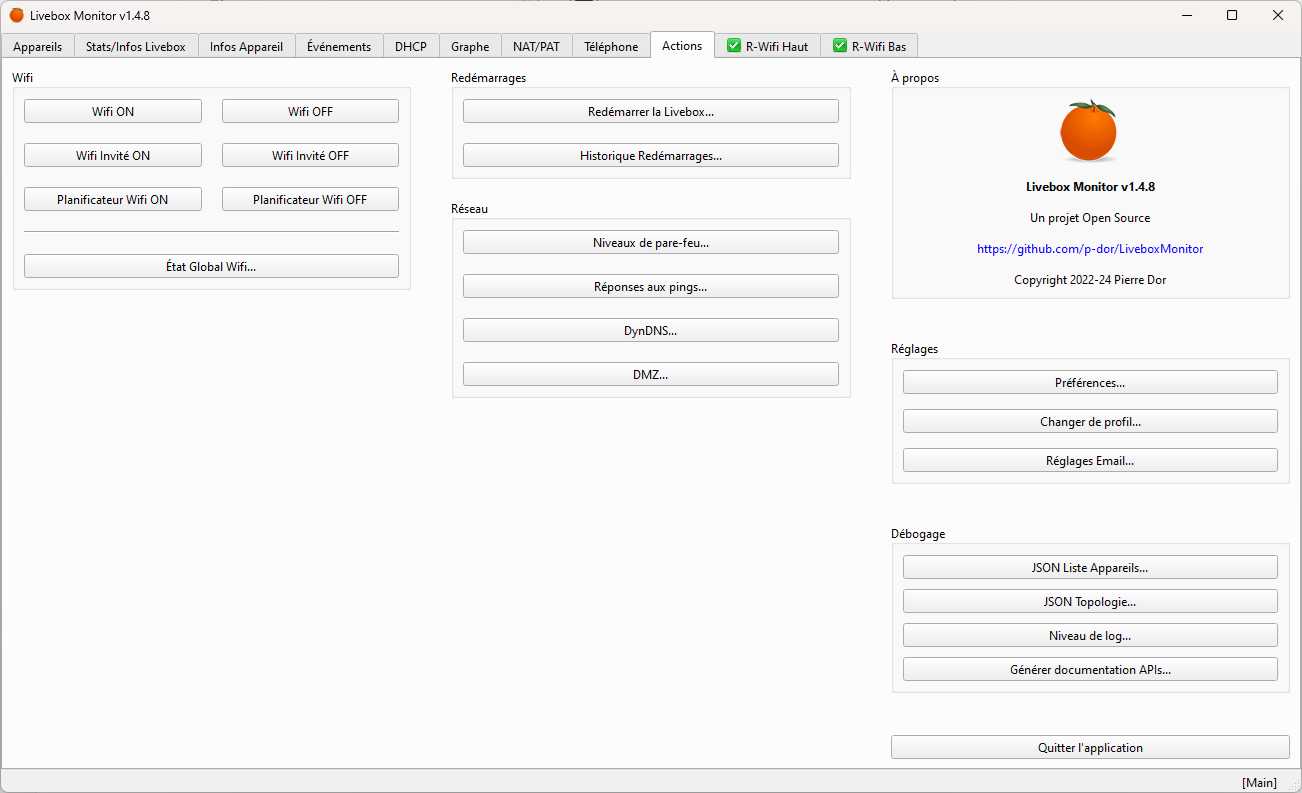
Task: Close the Livebox Monitor window
Action: (1278, 15)
